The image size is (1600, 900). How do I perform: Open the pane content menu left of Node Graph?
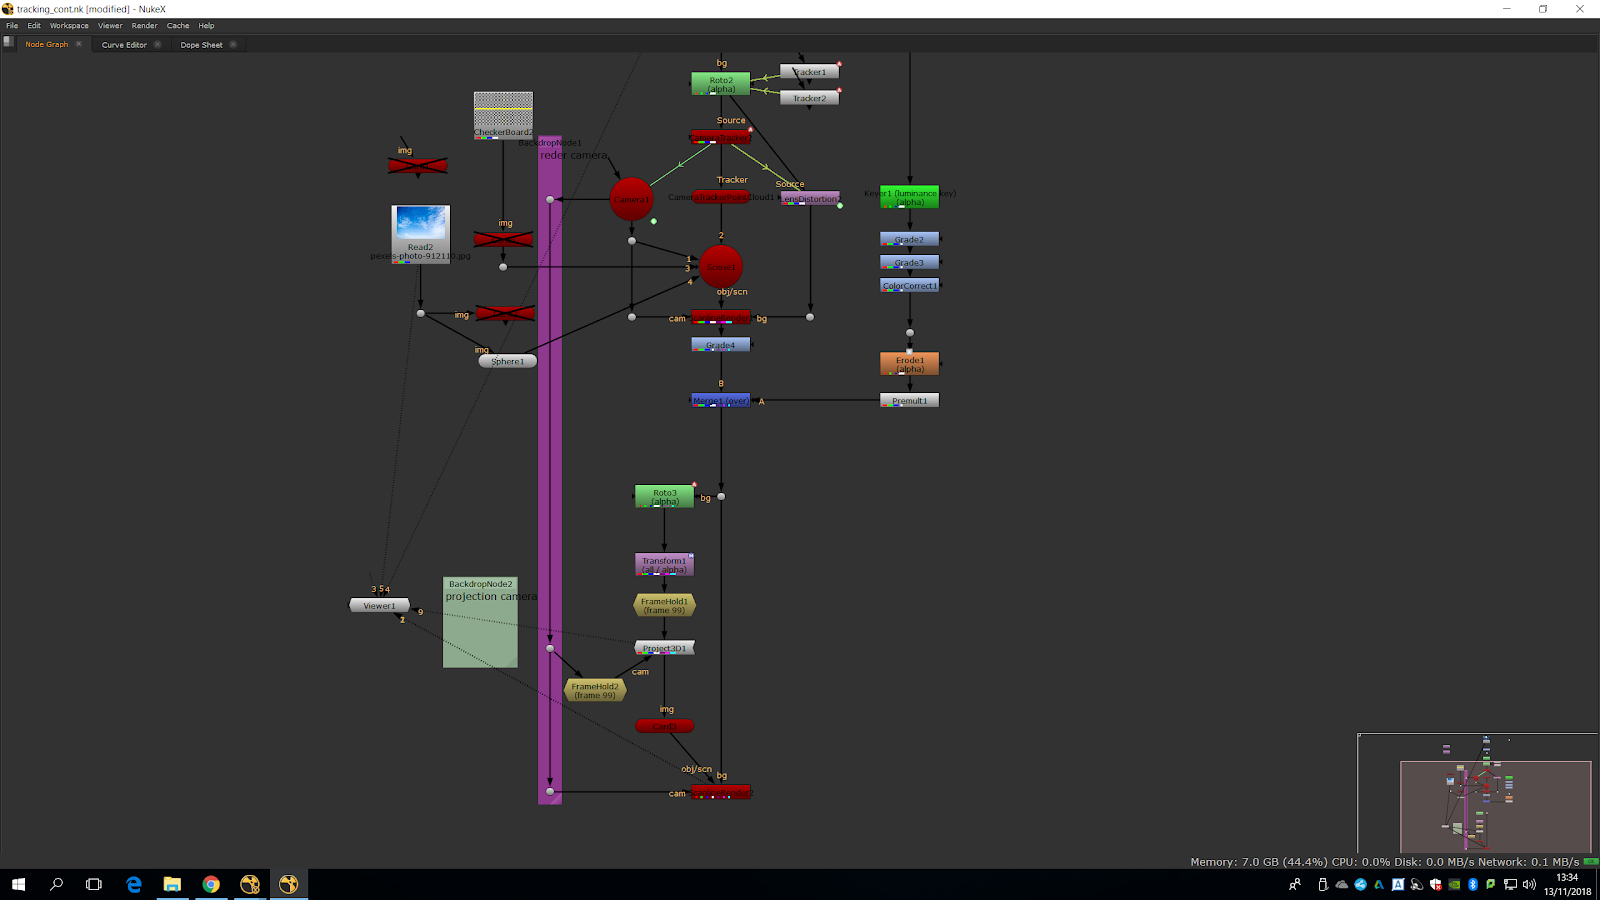(9, 43)
